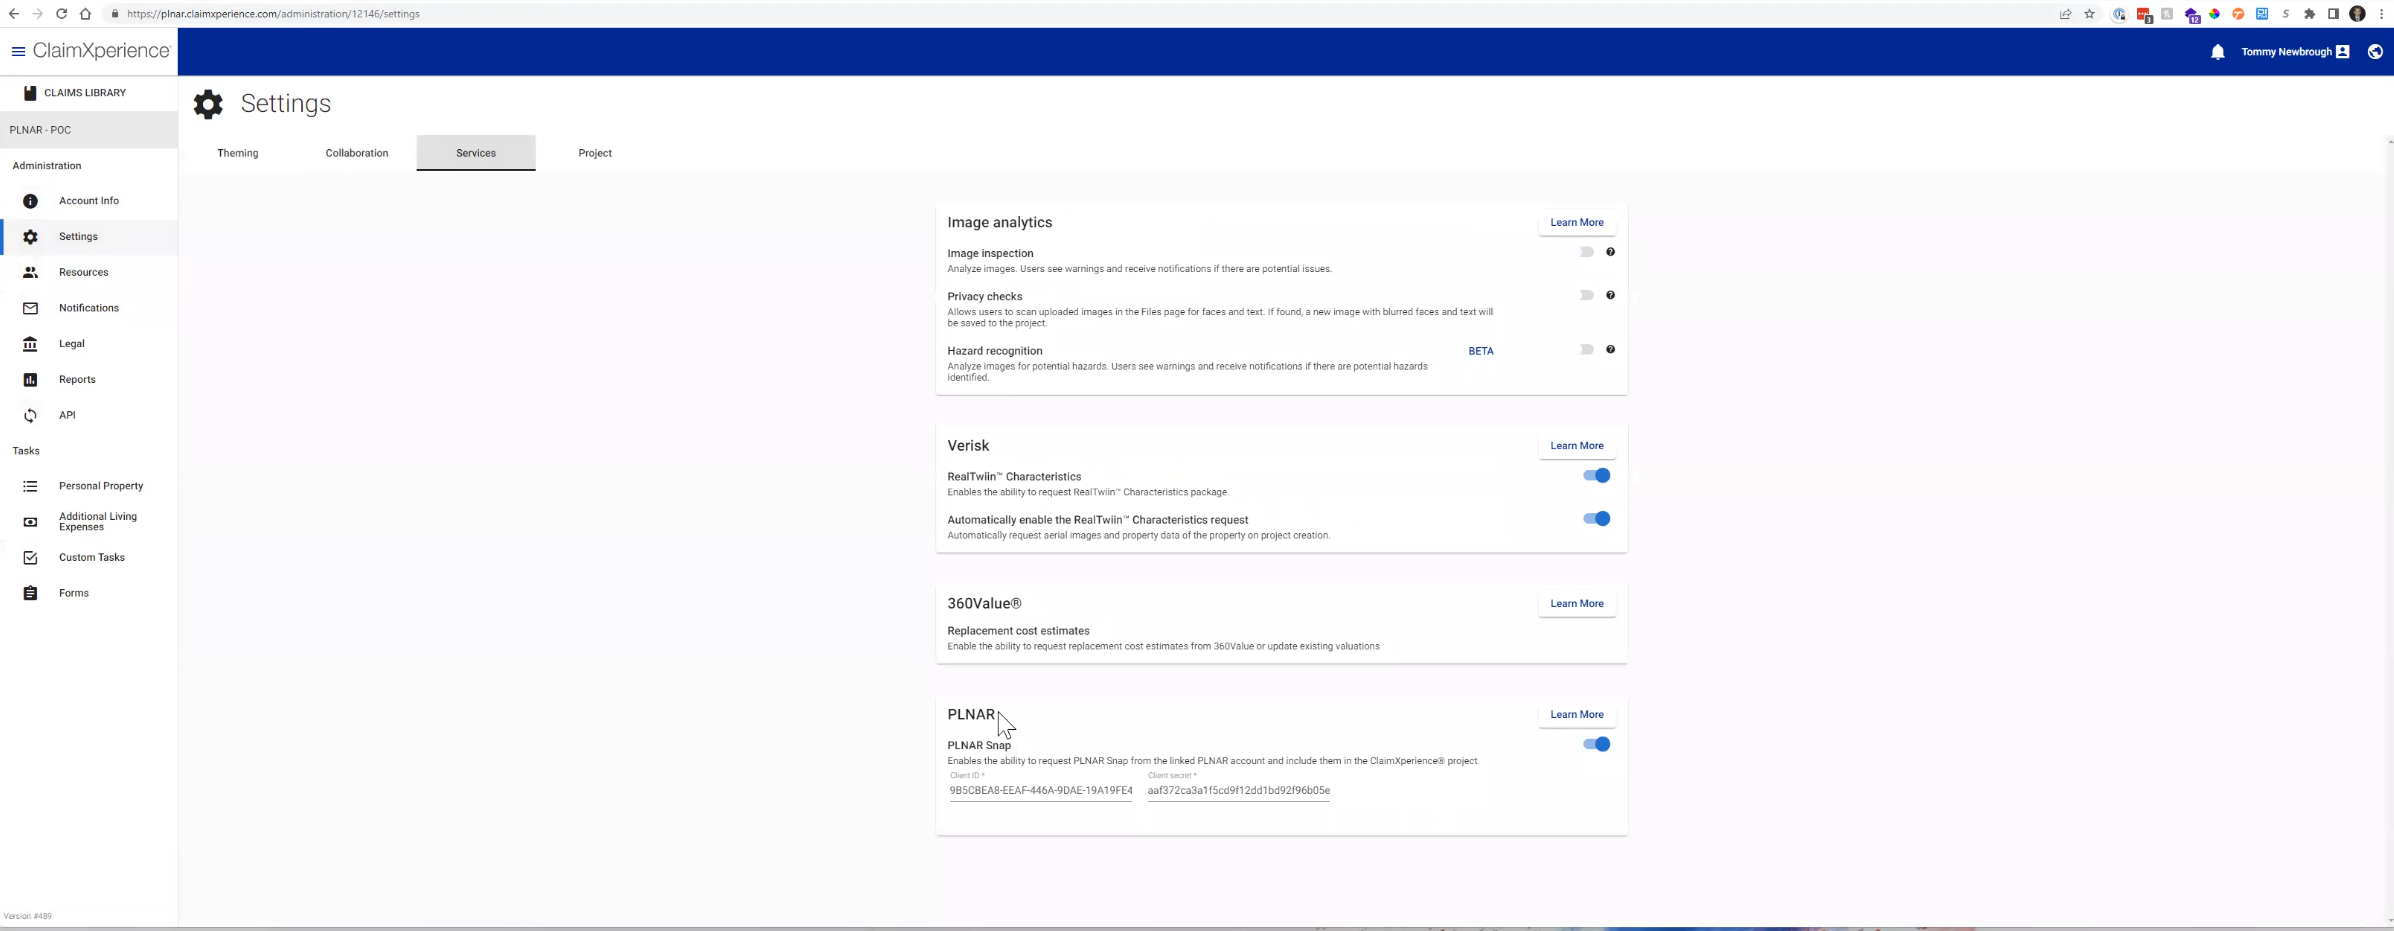Click Learn More for Verisk
This screenshot has height=931, width=2394.
click(1577, 446)
